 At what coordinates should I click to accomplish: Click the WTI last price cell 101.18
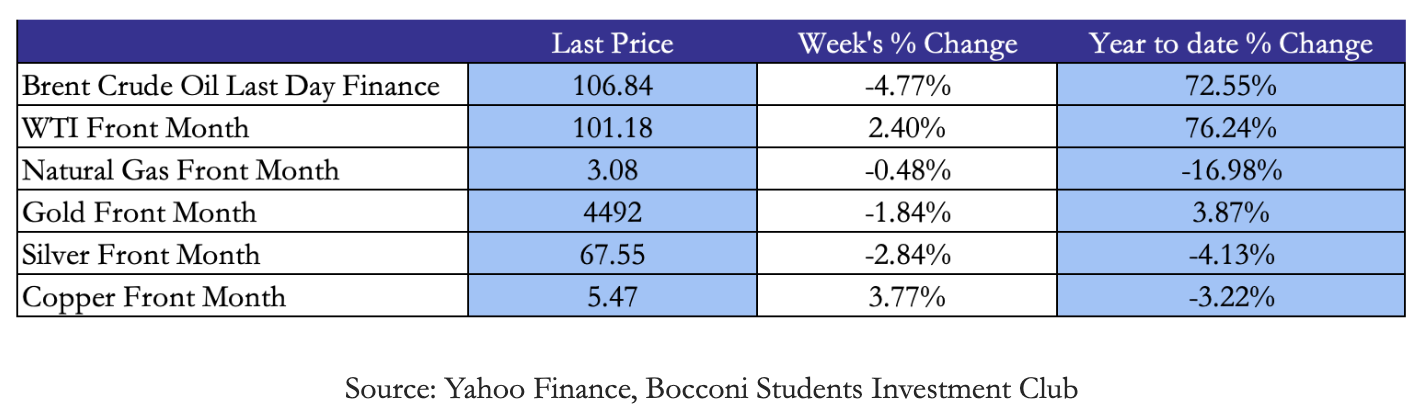coord(613,128)
